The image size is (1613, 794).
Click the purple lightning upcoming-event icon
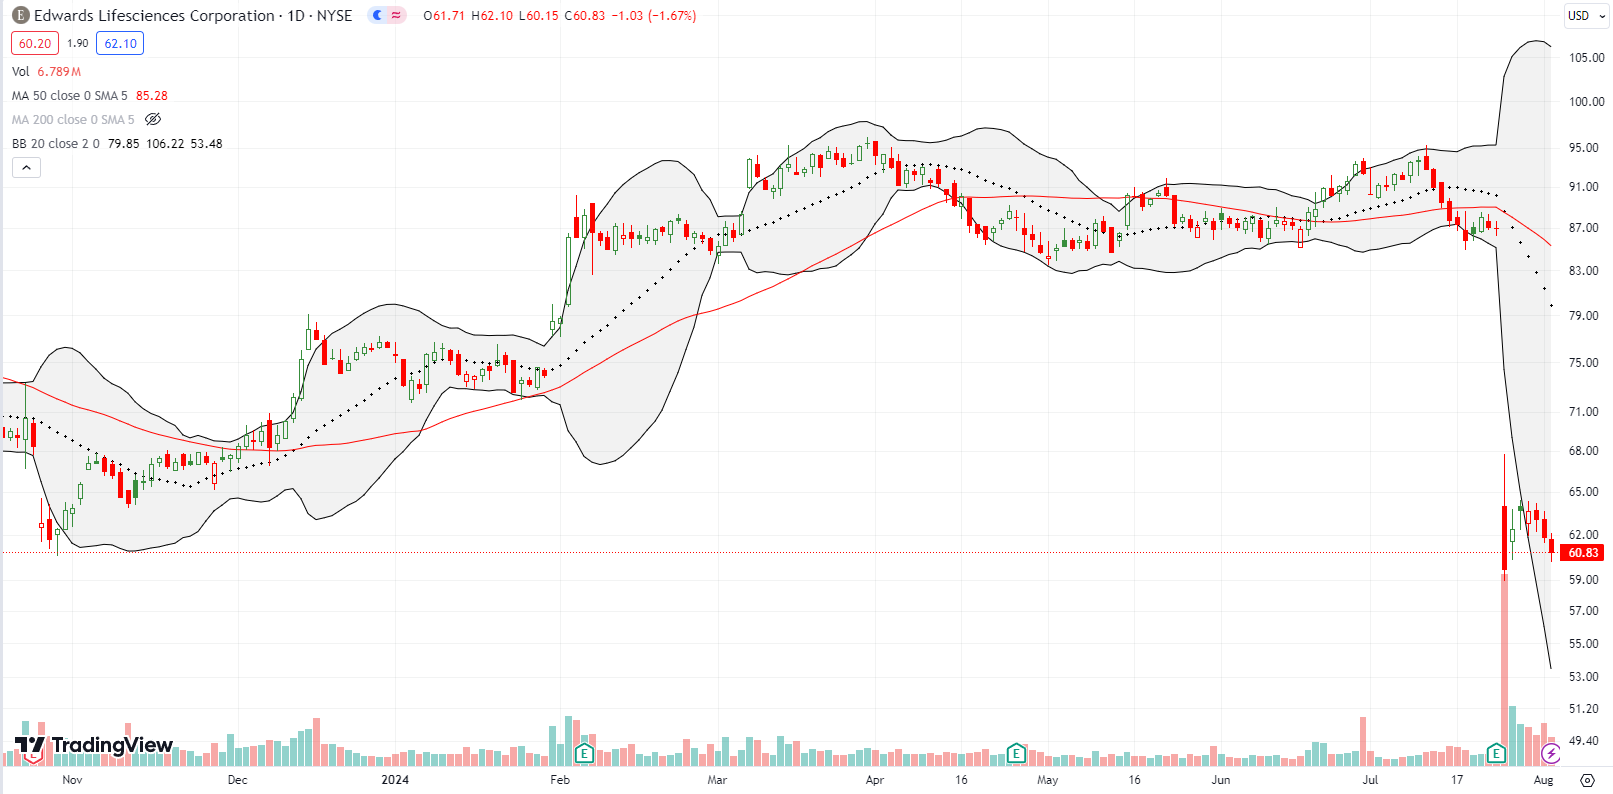coord(1551,753)
